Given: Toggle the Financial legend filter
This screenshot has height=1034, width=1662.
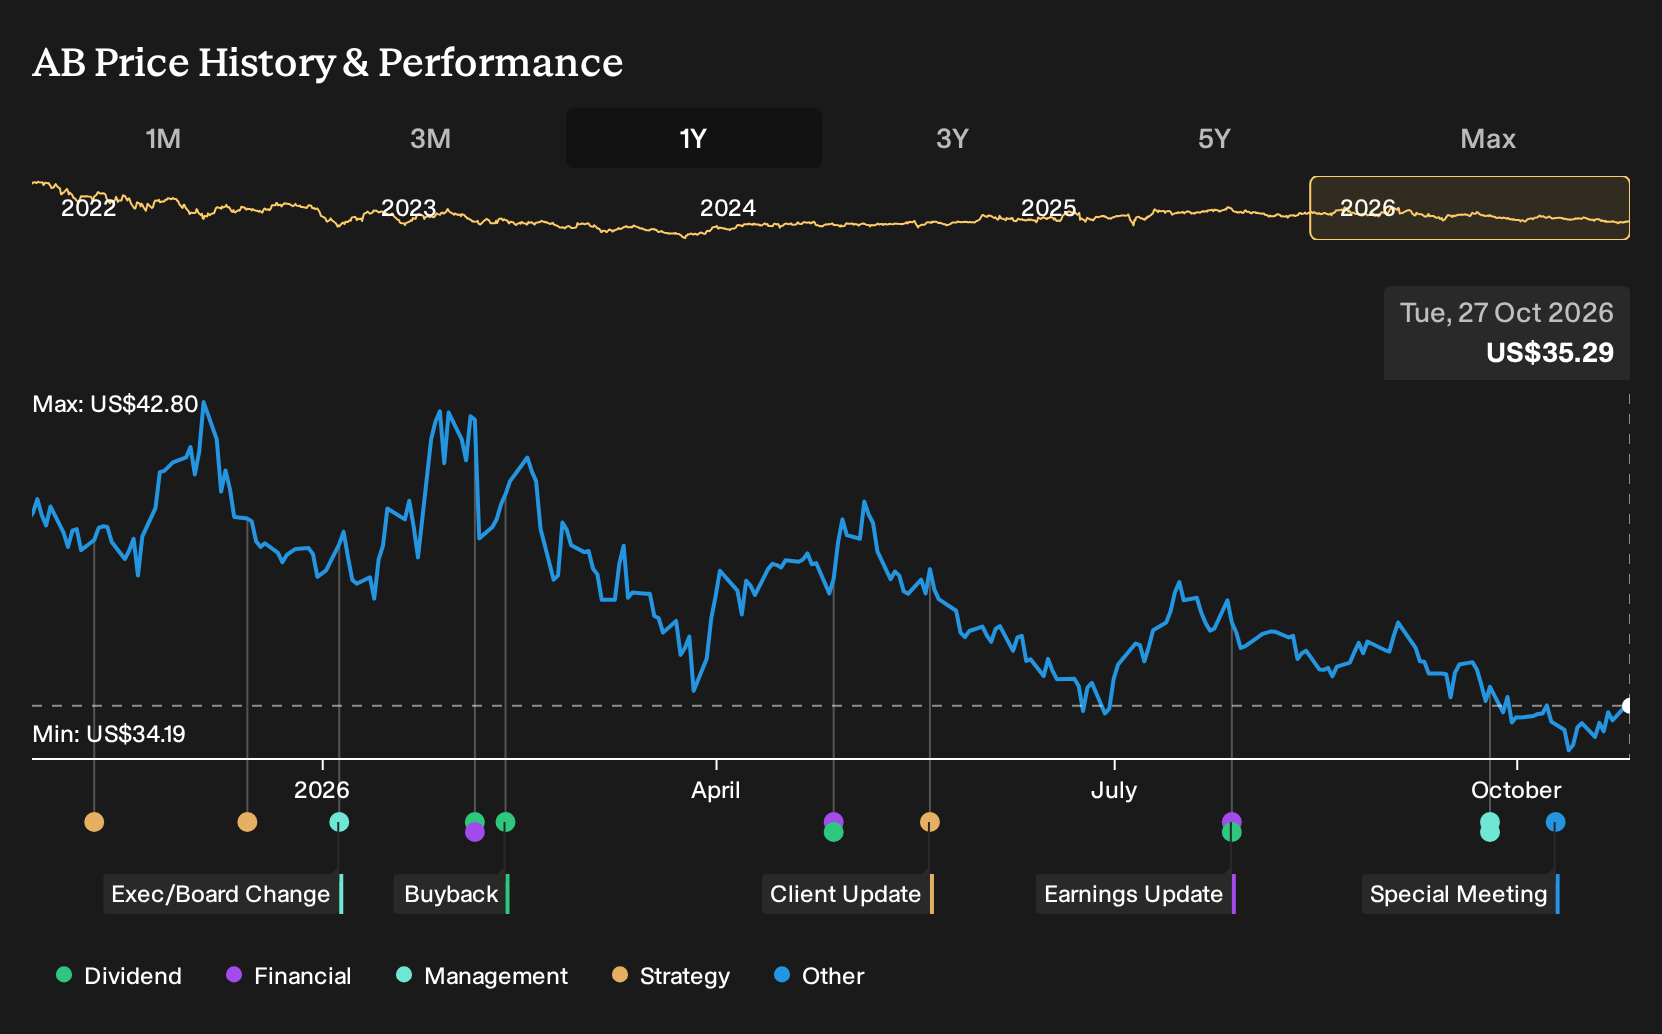Looking at the screenshot, I should 289,976.
